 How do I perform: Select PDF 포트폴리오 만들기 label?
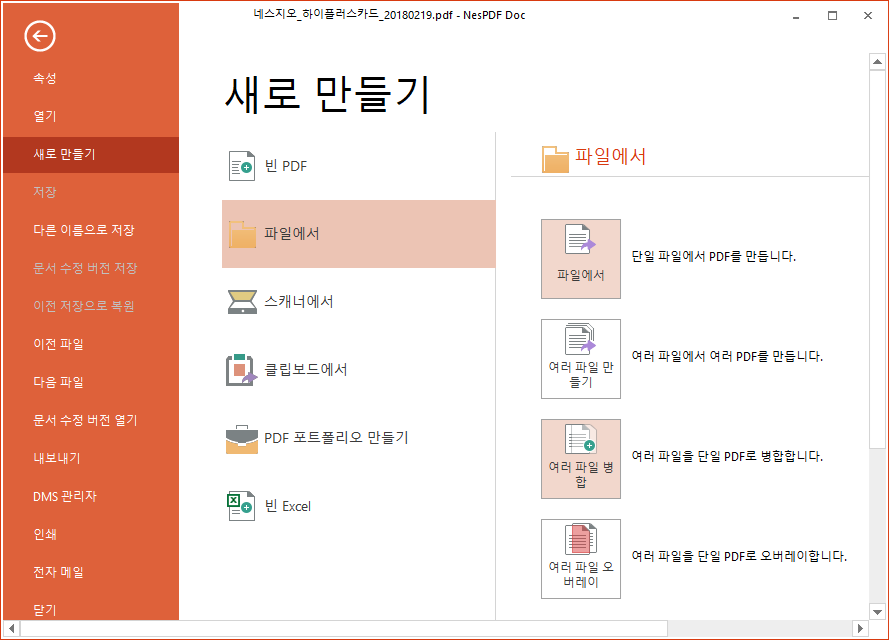click(x=336, y=438)
